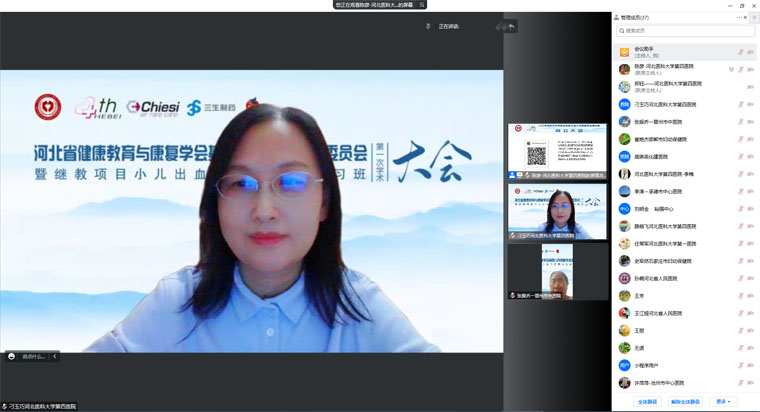The height and width of the screenshot is (412, 760).
Task: Click the thumbnail layout switch icon
Action: pyautogui.click(x=497, y=26)
